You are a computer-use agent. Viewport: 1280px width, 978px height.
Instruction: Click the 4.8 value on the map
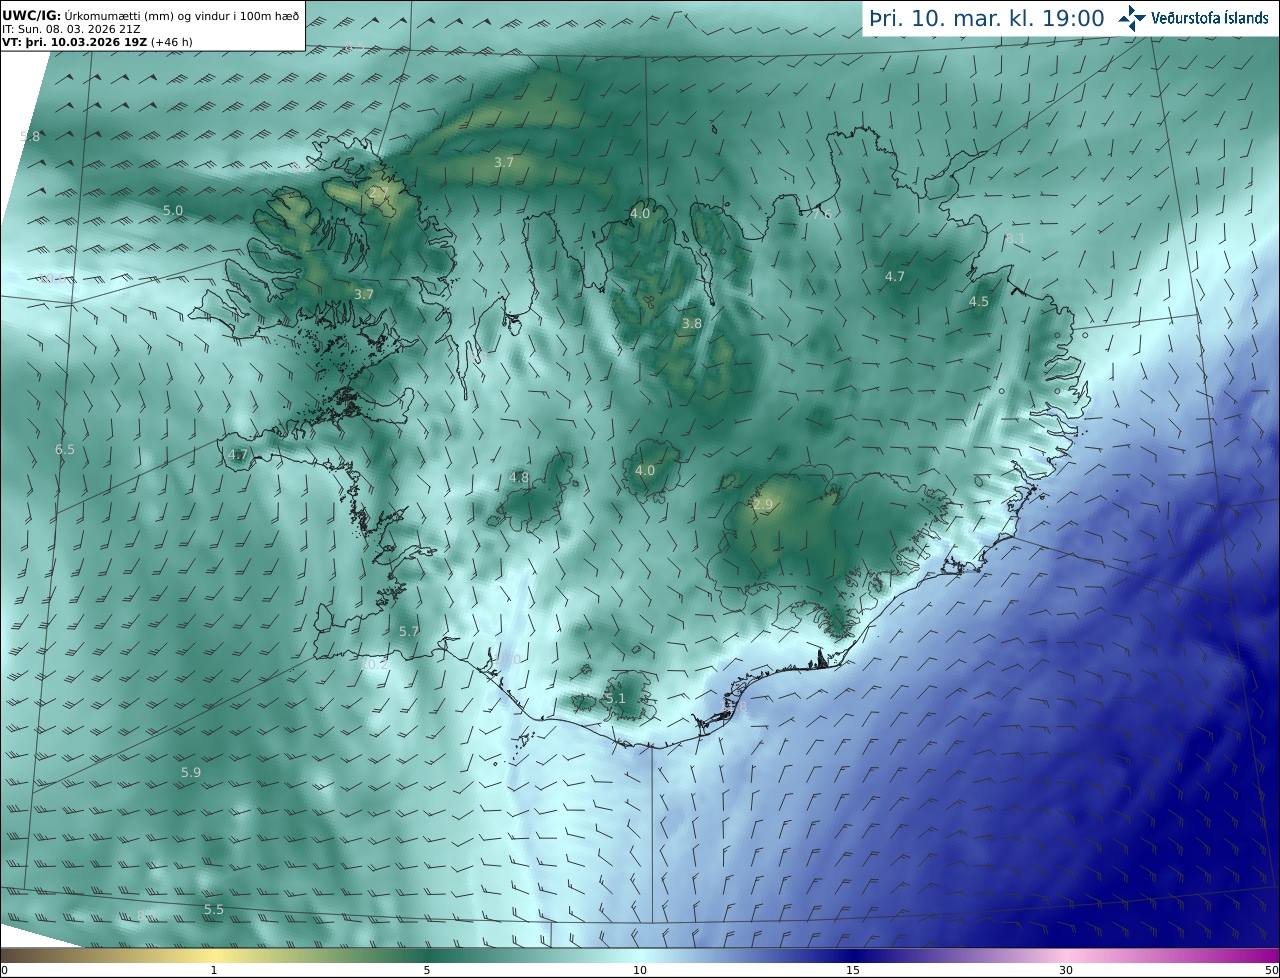(519, 477)
